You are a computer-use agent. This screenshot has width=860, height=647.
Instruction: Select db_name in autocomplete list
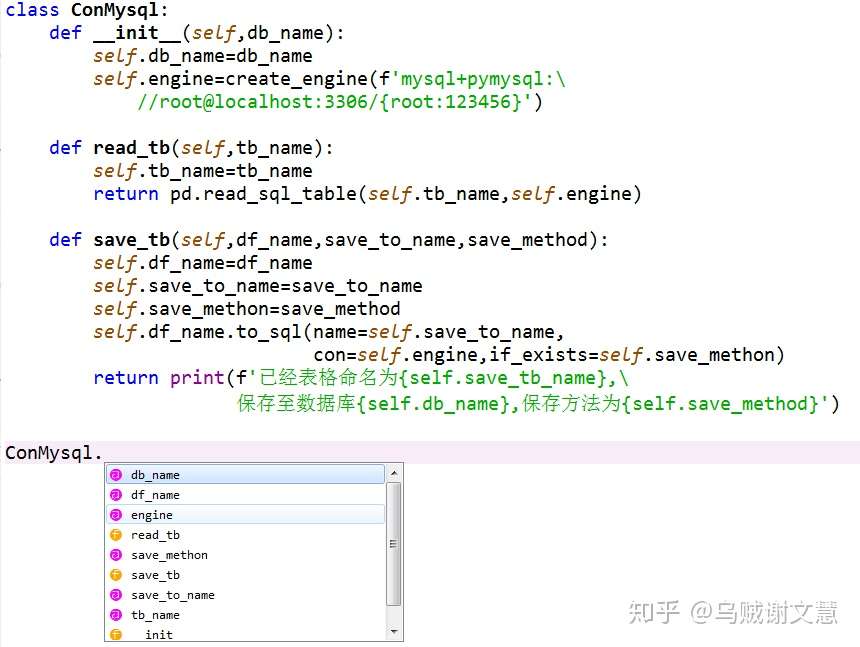[x=245, y=475]
